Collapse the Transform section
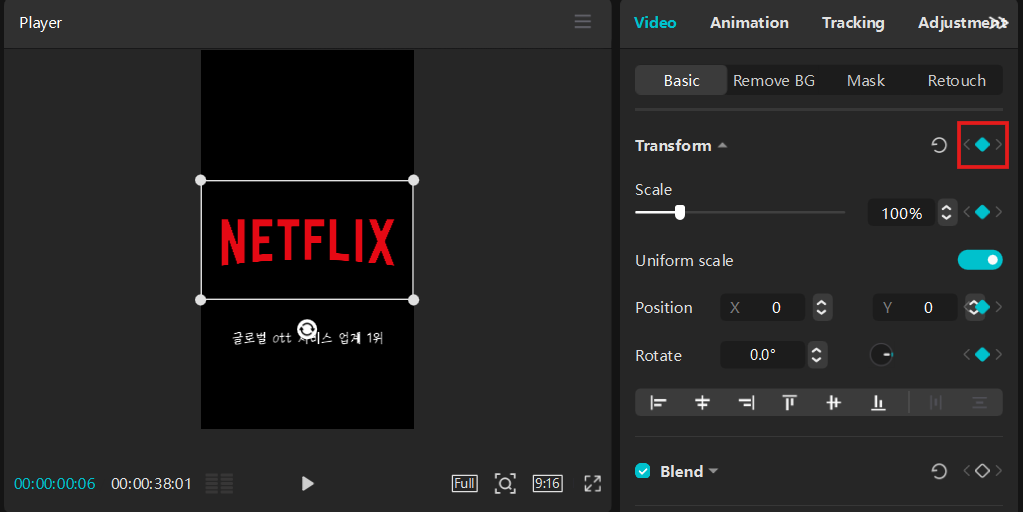Viewport: 1023px width, 512px height. [723, 145]
